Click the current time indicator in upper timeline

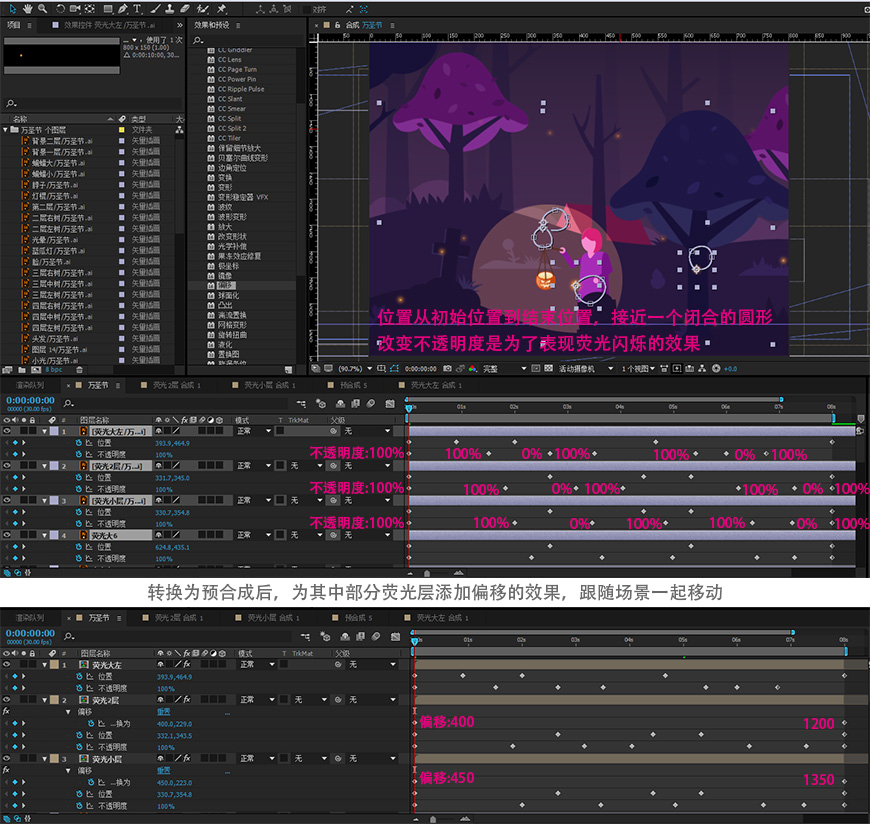point(409,408)
